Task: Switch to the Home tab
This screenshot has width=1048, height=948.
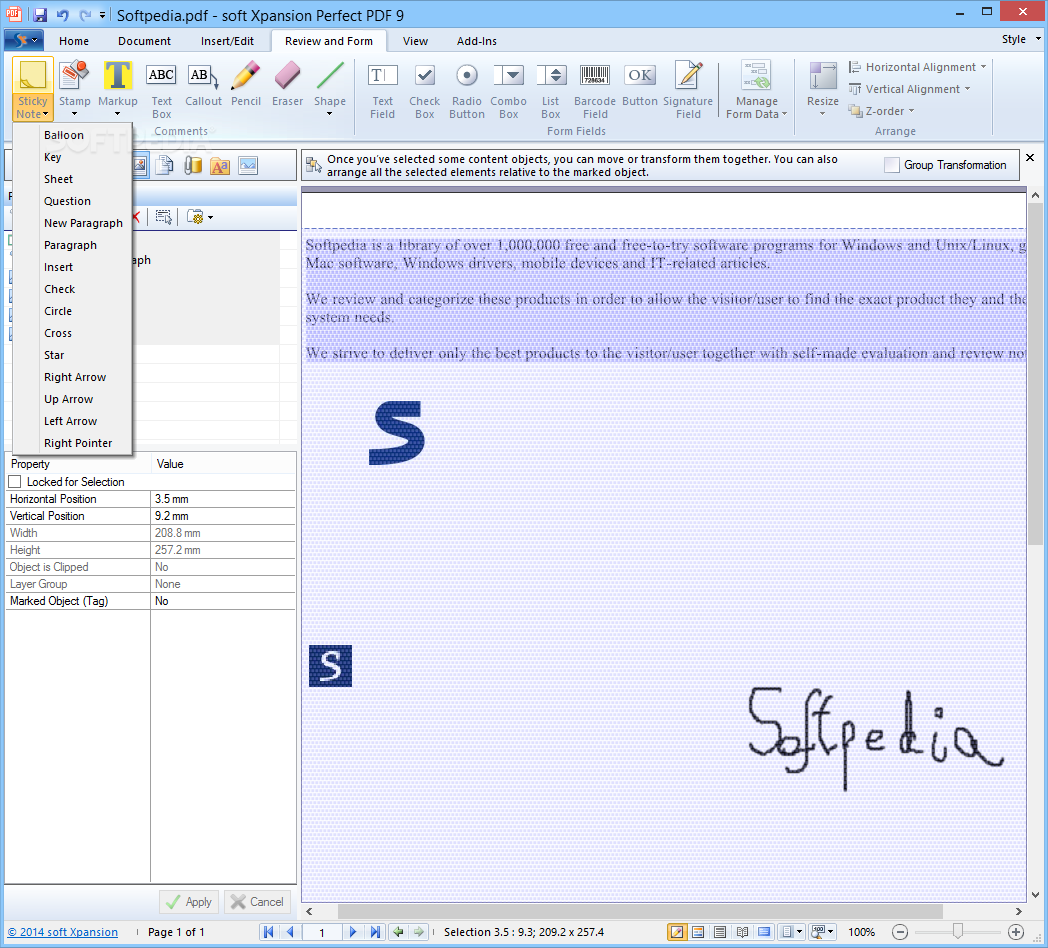Action: [x=74, y=41]
